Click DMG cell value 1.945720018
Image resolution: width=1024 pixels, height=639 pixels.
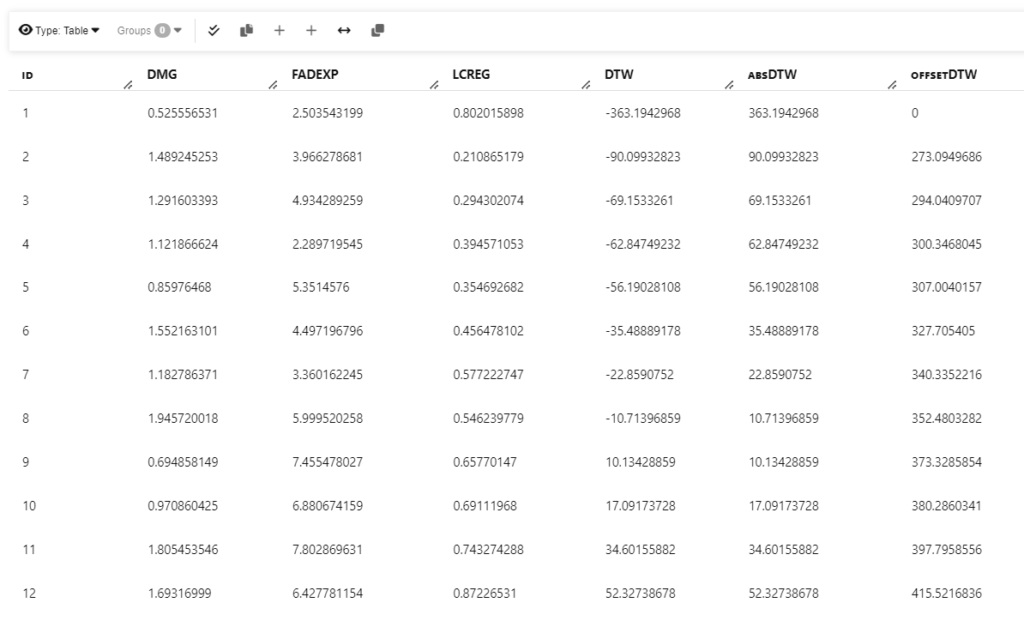[182, 419]
